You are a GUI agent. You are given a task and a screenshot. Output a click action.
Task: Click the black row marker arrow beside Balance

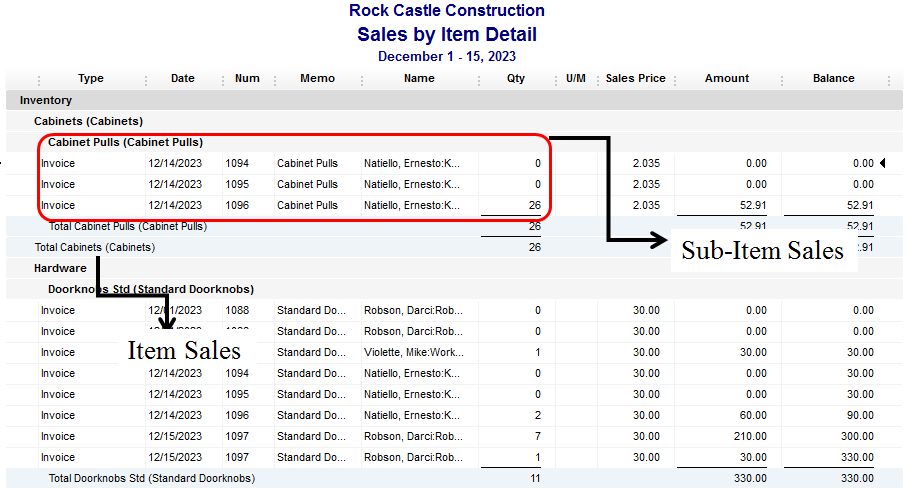click(x=882, y=163)
